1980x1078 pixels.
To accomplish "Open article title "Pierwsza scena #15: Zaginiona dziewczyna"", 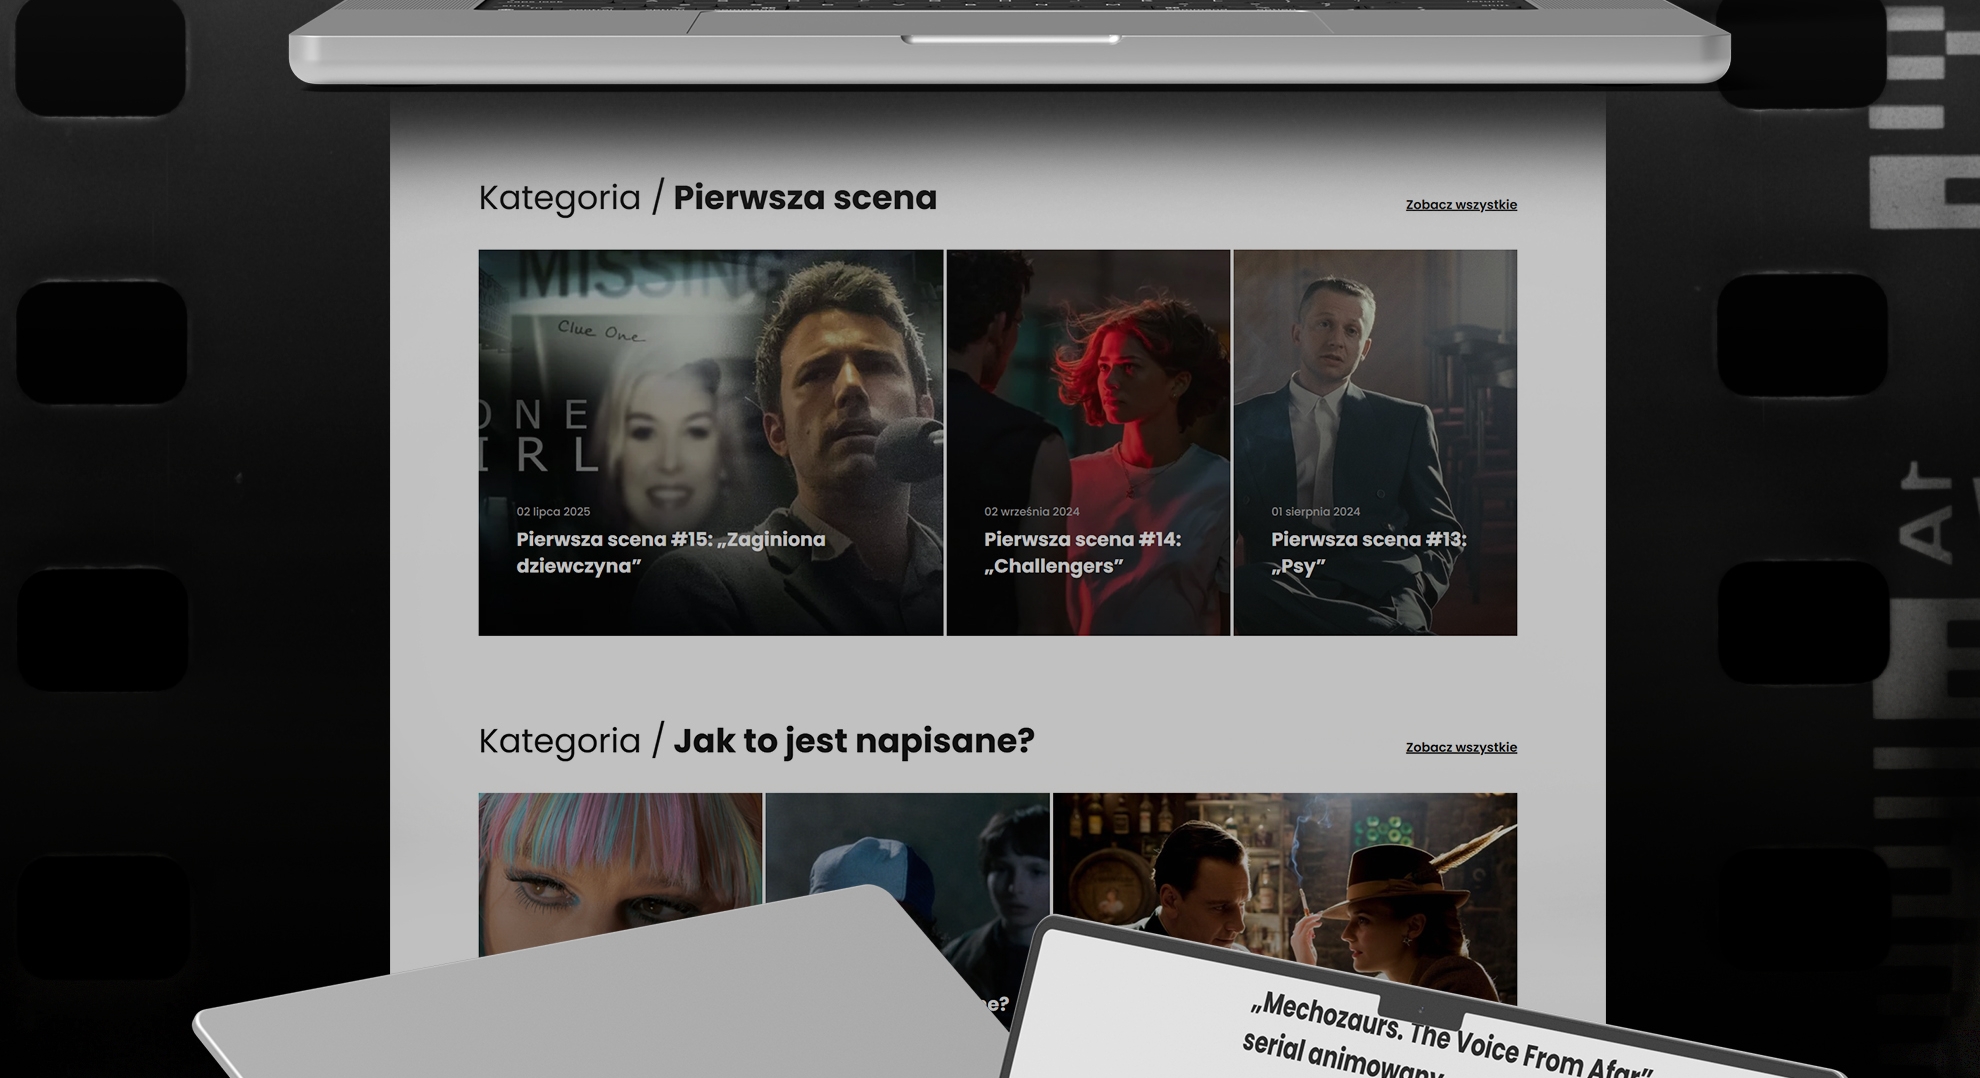I will point(670,552).
